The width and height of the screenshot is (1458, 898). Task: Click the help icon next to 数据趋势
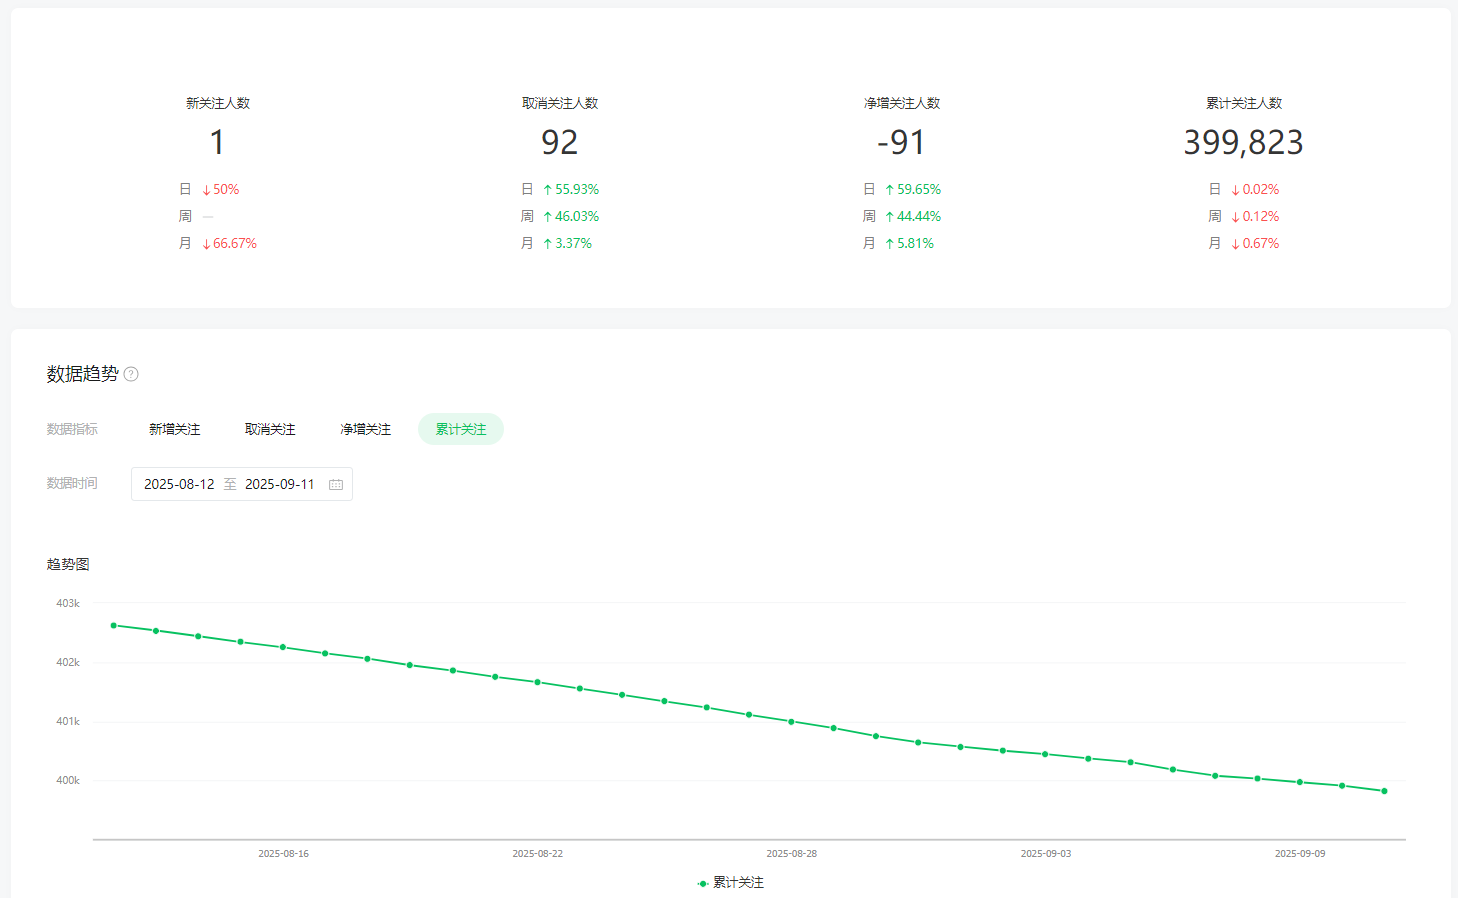click(x=131, y=374)
